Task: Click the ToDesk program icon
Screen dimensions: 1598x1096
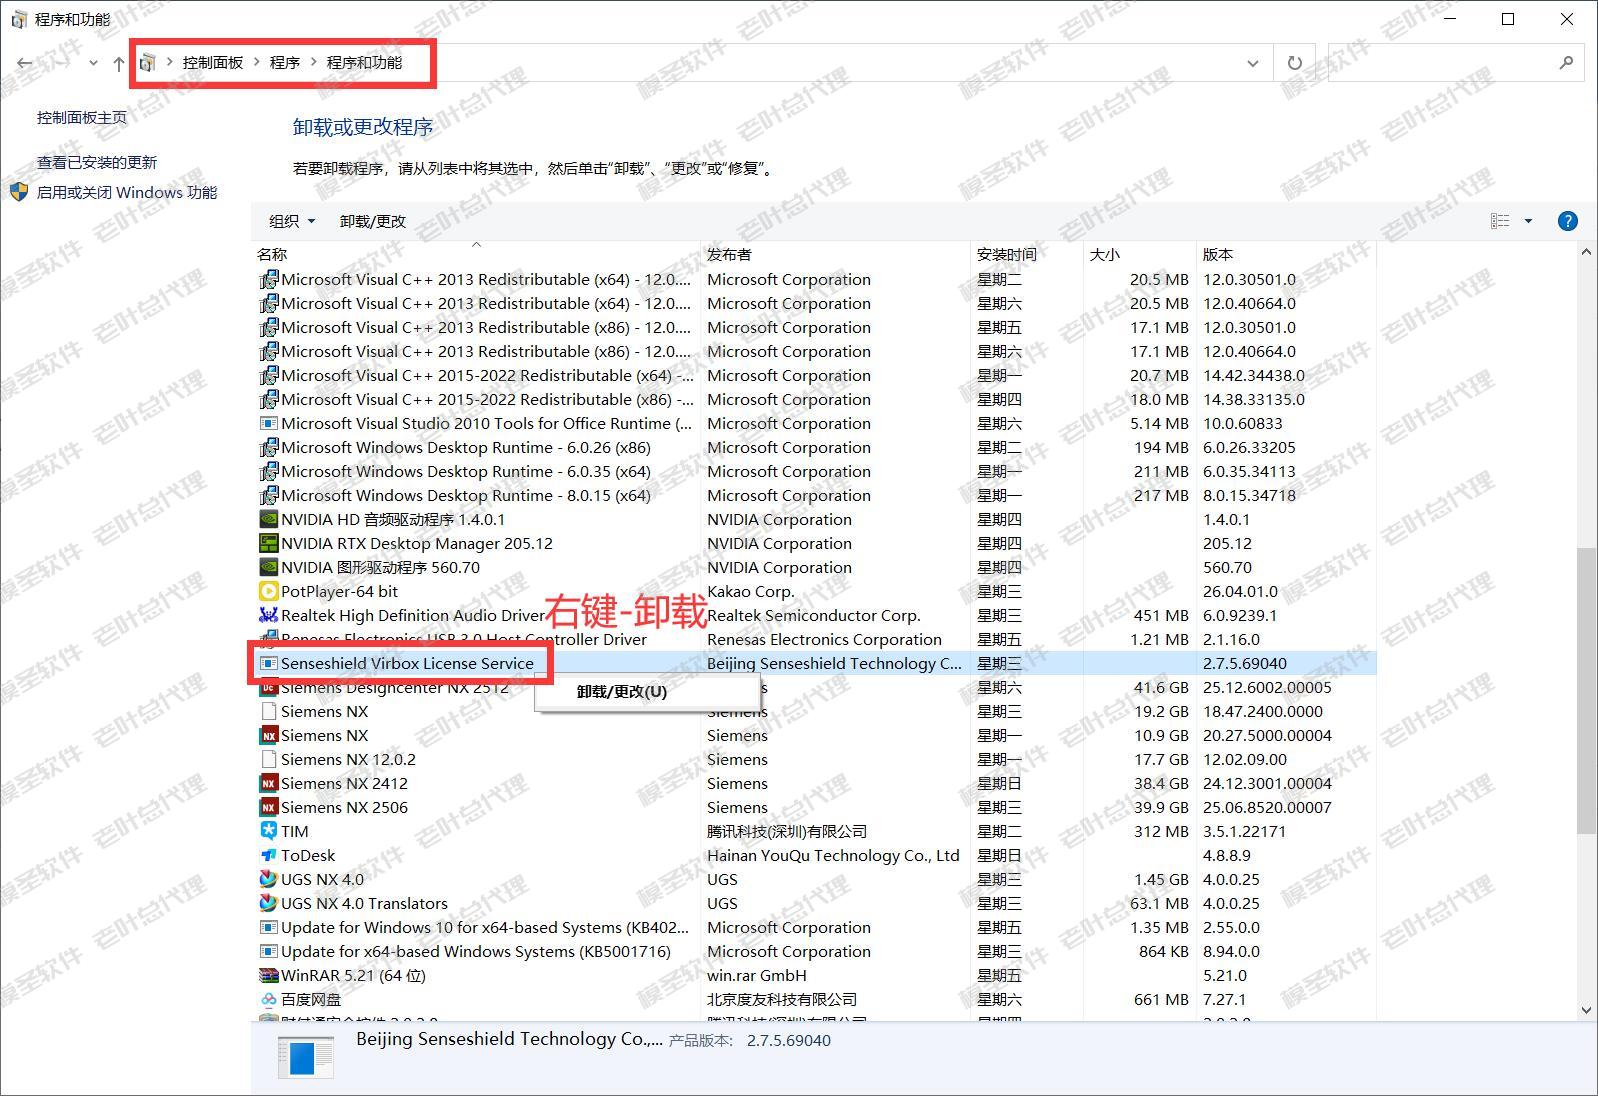Action: pyautogui.click(x=268, y=855)
